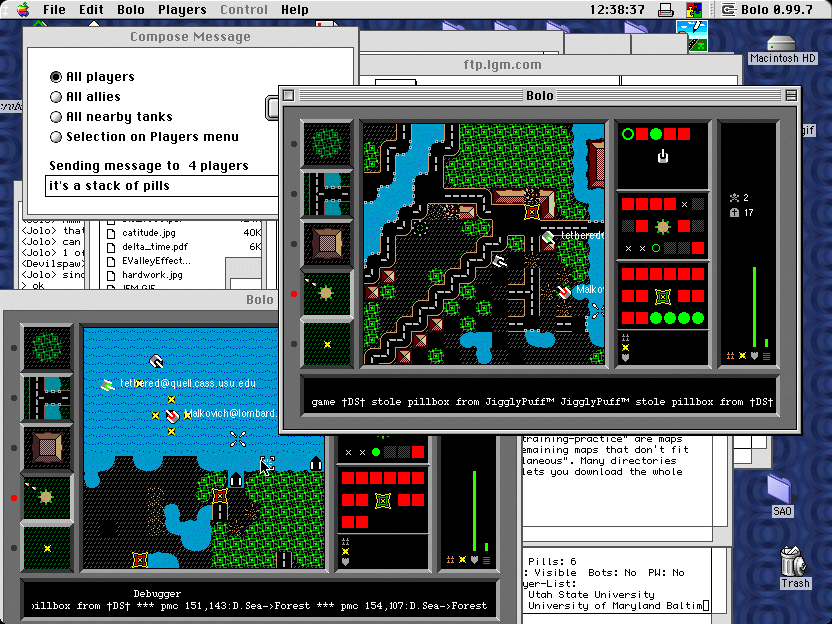Viewport: 832px width, 624px height.
Task: Pick the mine tool in rear Bolo window
Action: (x=47, y=547)
